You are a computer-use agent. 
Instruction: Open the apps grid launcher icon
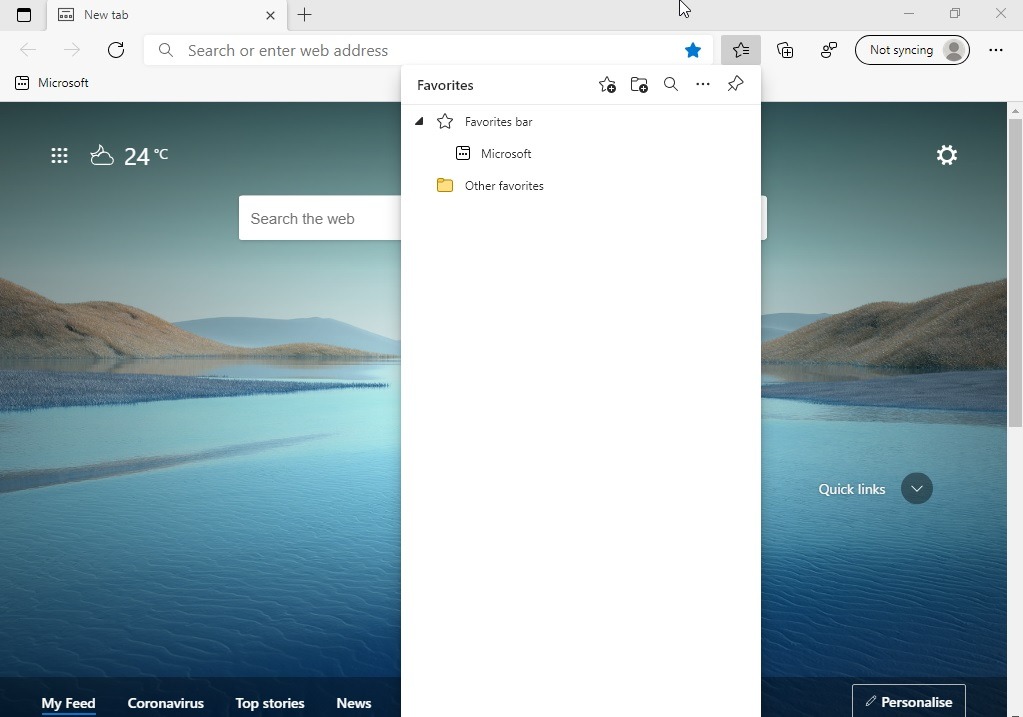[60, 155]
